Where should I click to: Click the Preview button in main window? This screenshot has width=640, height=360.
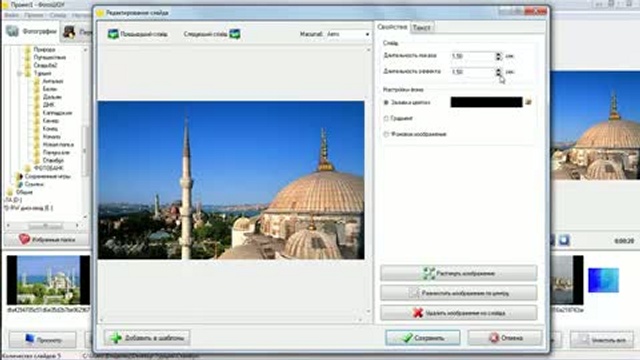pos(42,339)
